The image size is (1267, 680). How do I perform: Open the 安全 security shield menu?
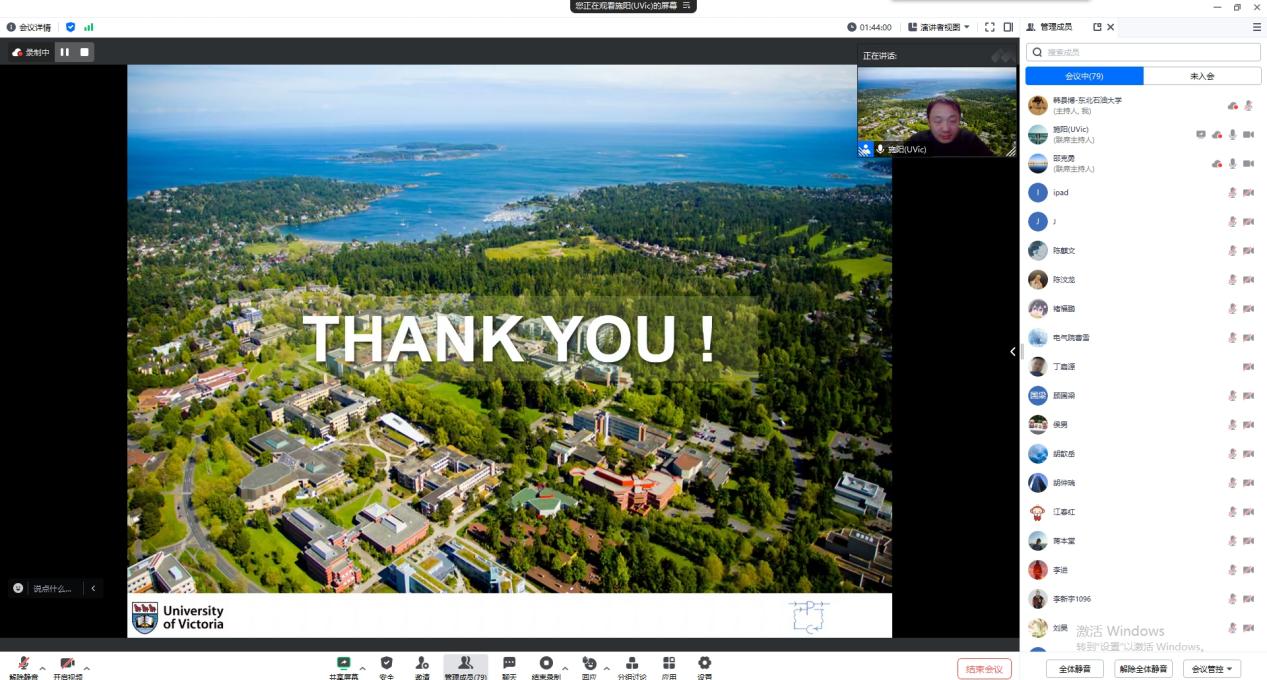click(x=387, y=665)
